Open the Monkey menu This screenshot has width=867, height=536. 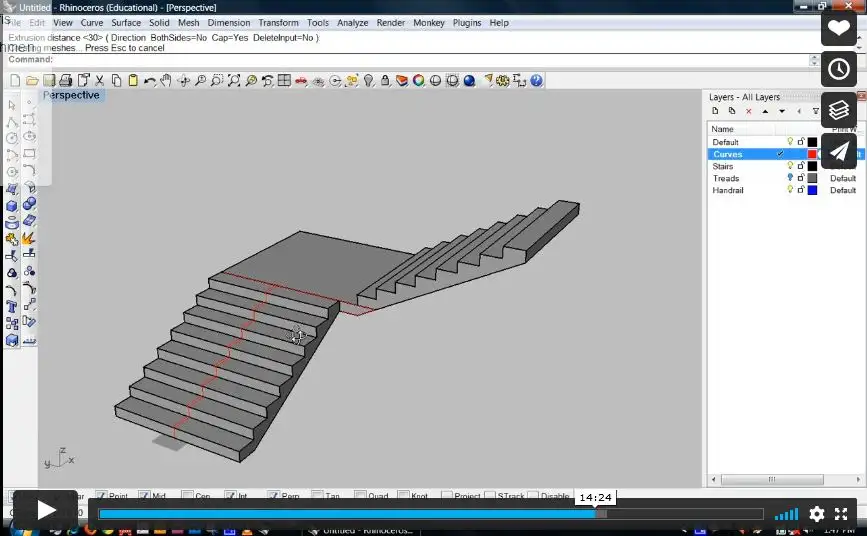coord(429,23)
